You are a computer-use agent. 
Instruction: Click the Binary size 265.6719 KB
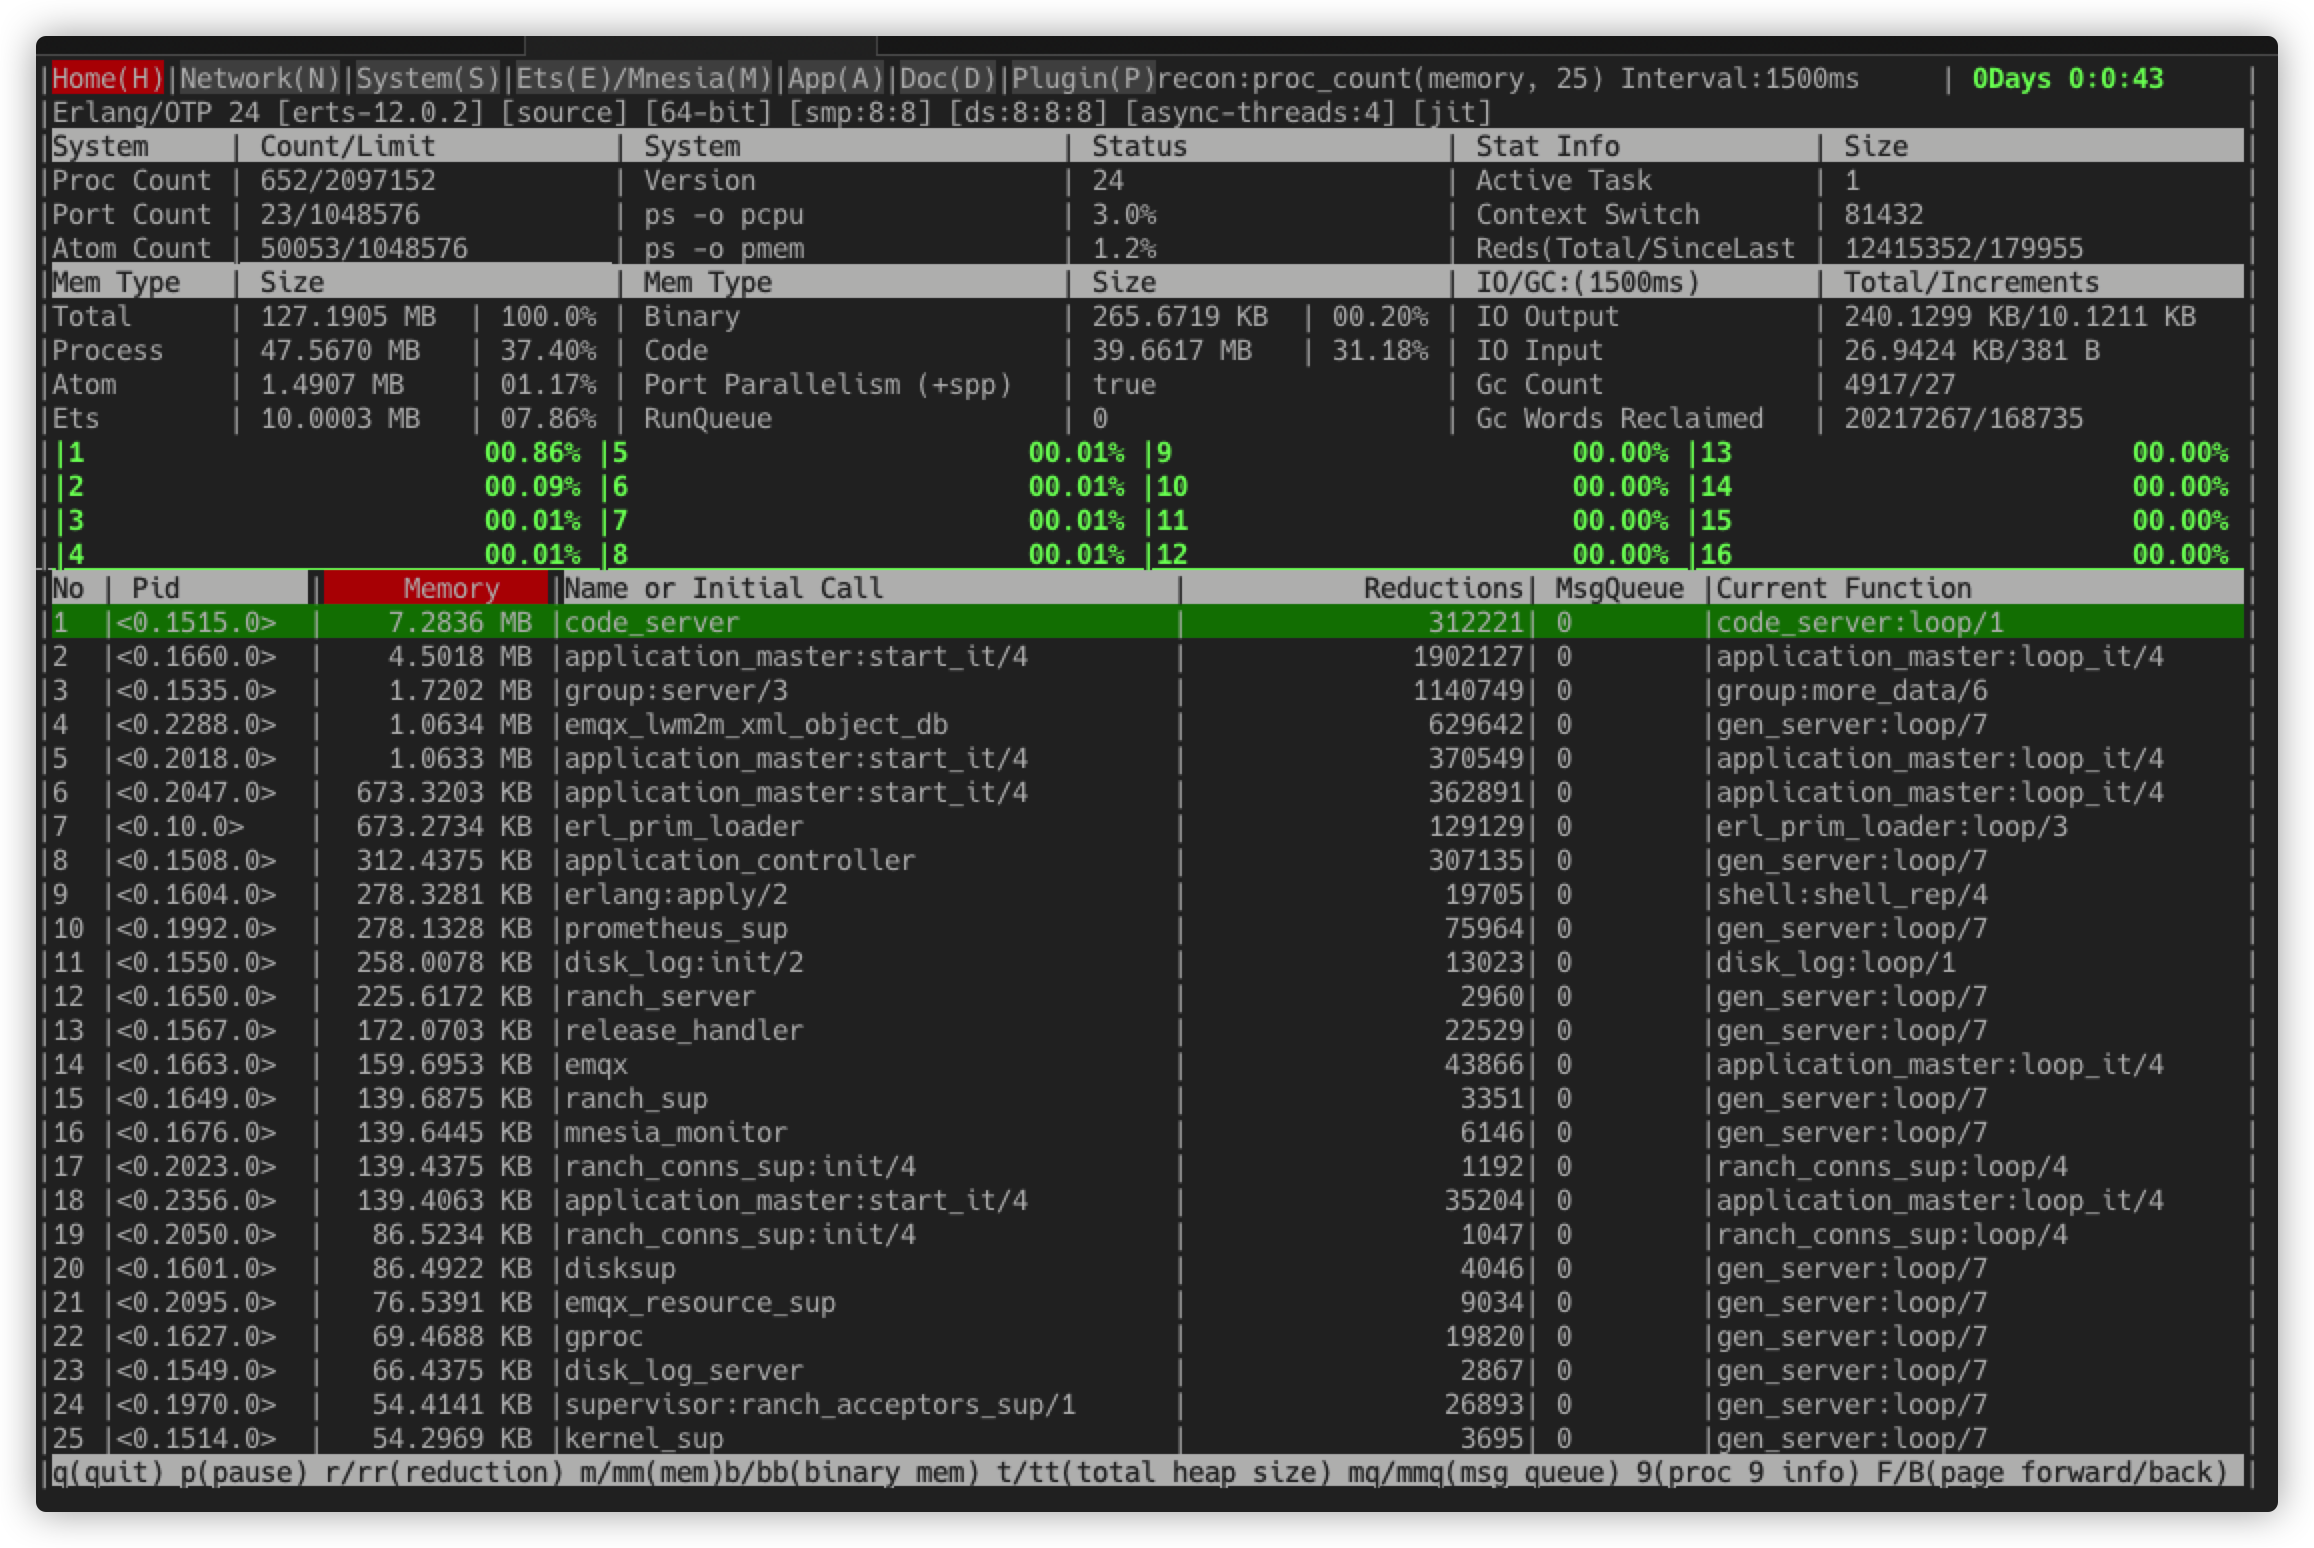pos(1179,316)
